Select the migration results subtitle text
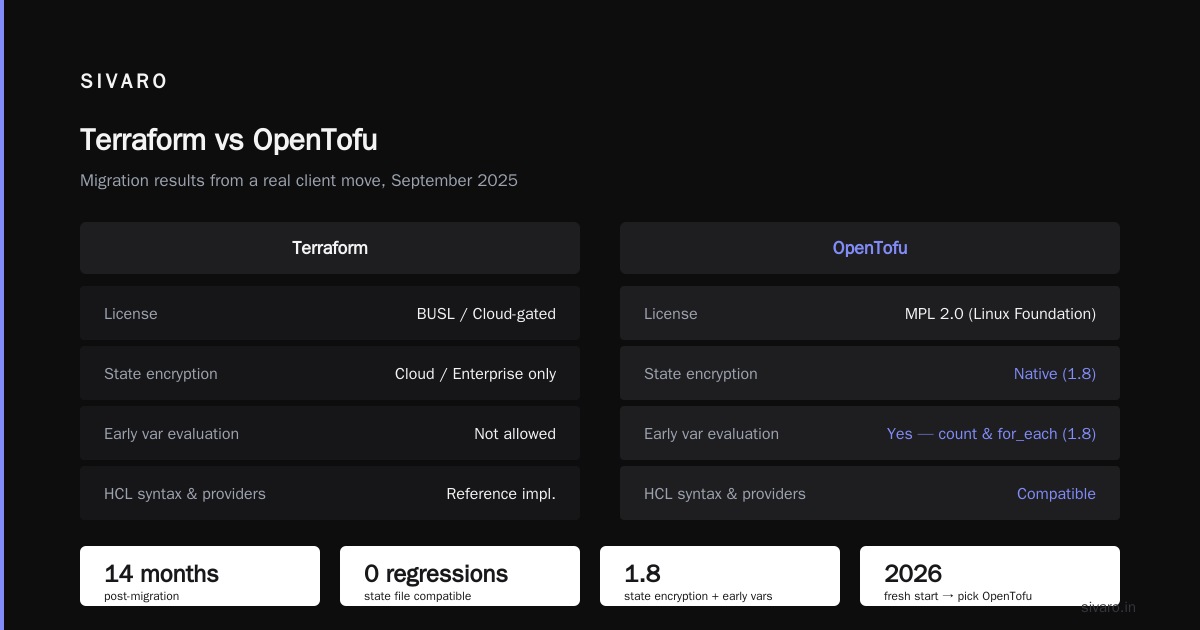 pos(299,181)
